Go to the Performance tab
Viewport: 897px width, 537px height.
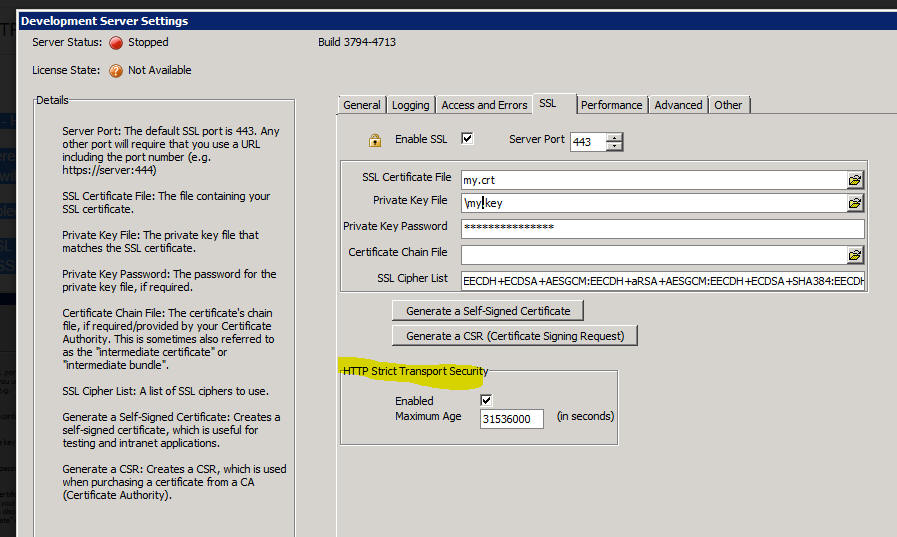(612, 105)
